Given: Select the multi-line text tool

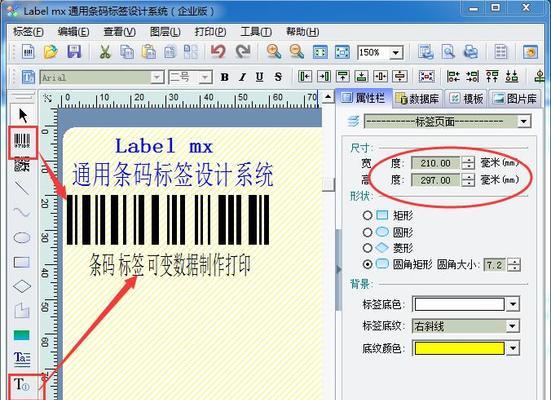Looking at the screenshot, I should [22, 358].
